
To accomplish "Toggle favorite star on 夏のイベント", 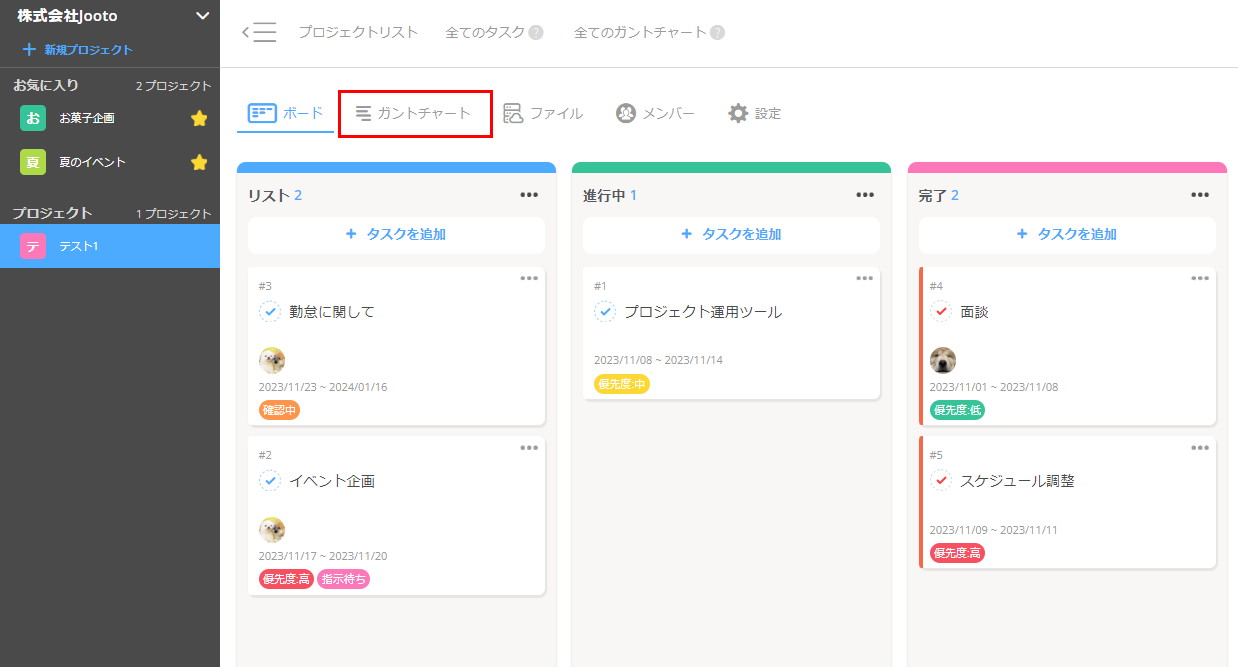I will pos(199,162).
